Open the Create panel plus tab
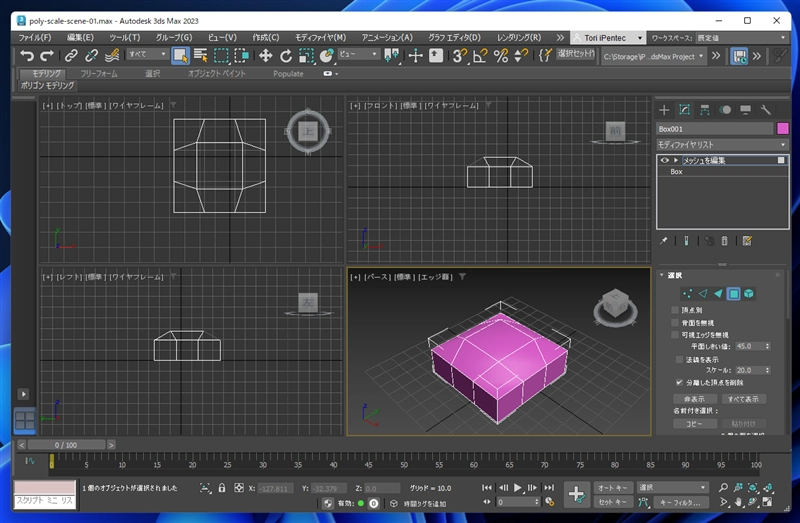 (664, 110)
